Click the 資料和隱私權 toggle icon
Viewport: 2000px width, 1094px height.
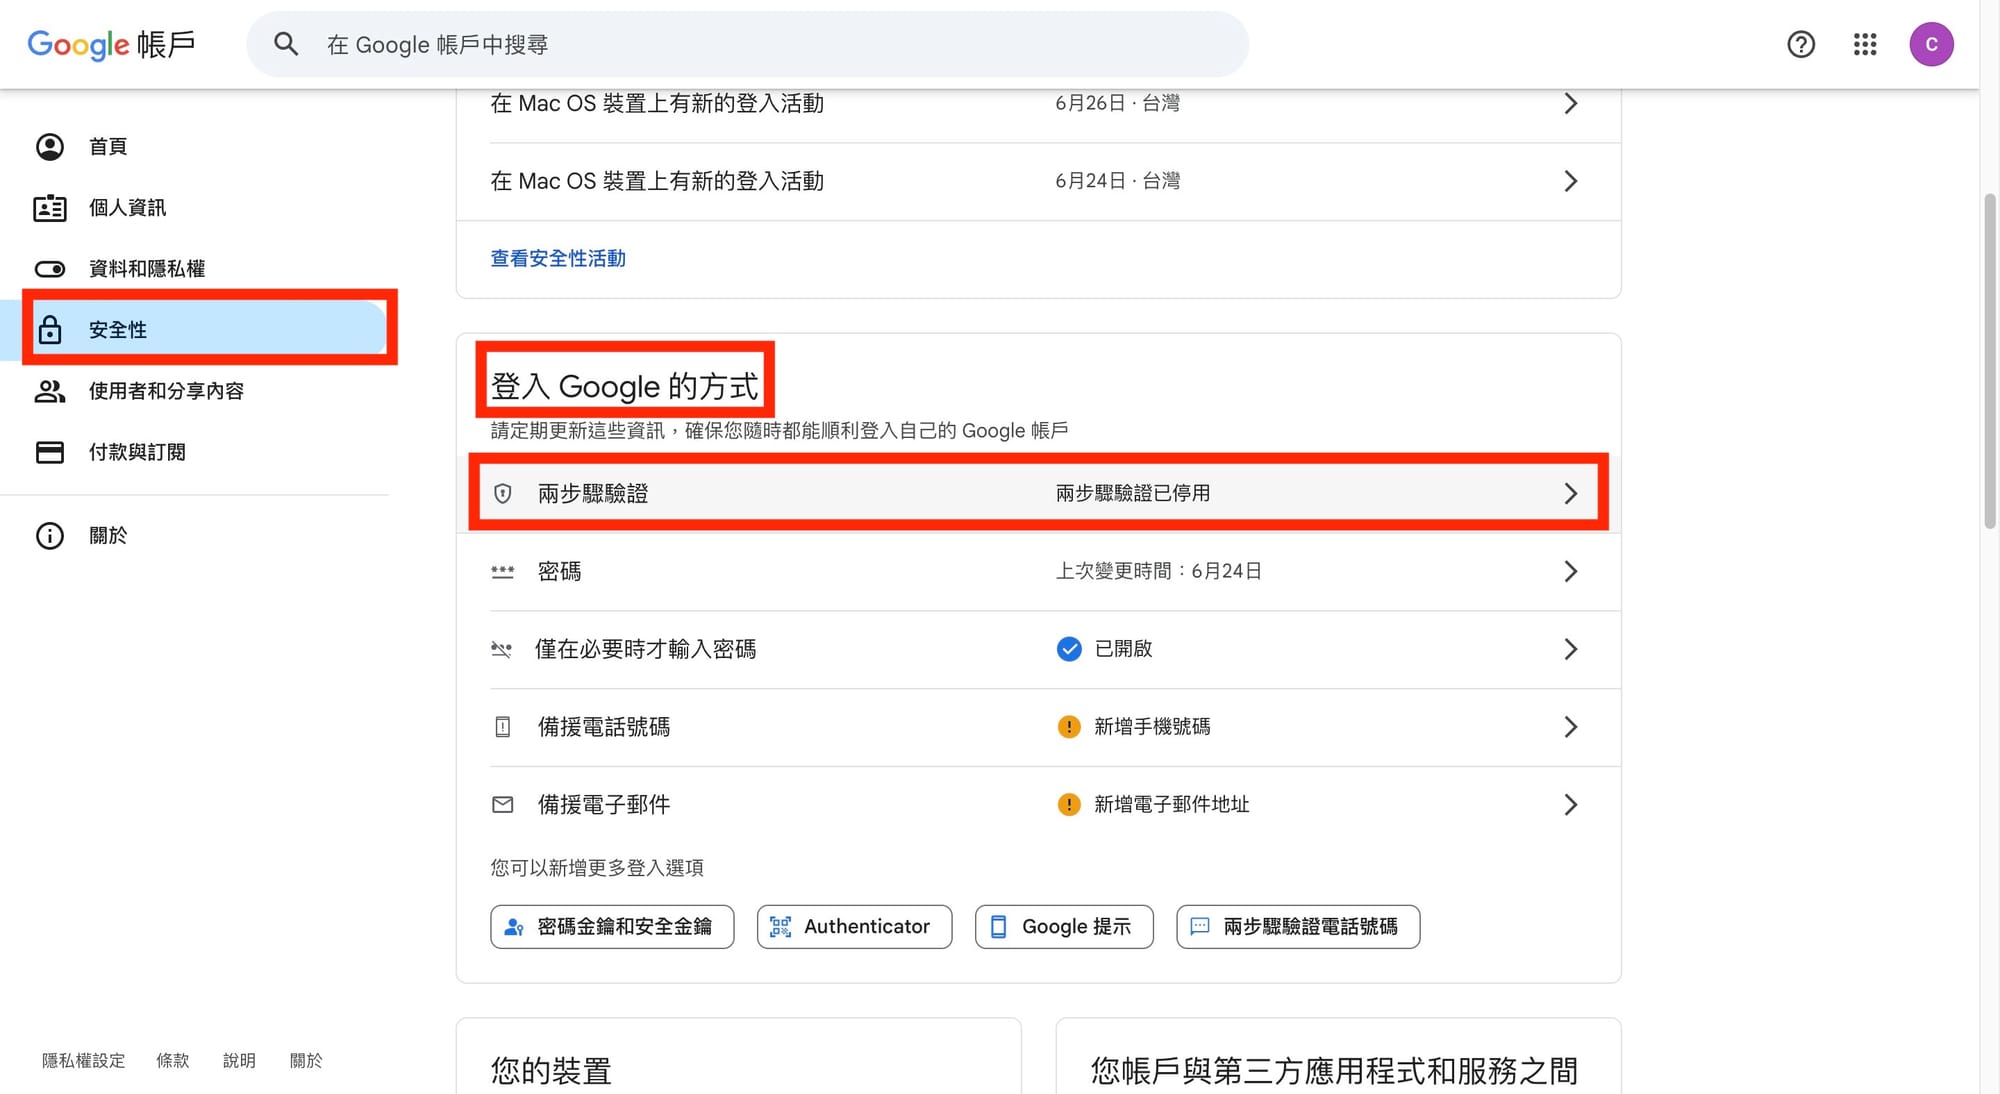click(x=50, y=269)
